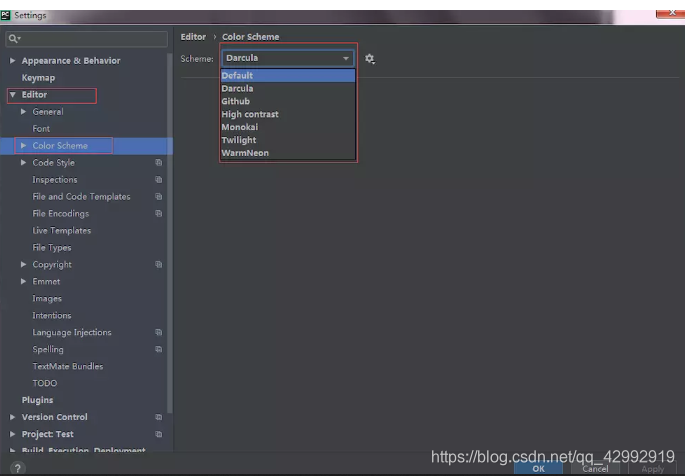Expand the Copyright node arrow
The image size is (685, 476).
[x=24, y=264]
